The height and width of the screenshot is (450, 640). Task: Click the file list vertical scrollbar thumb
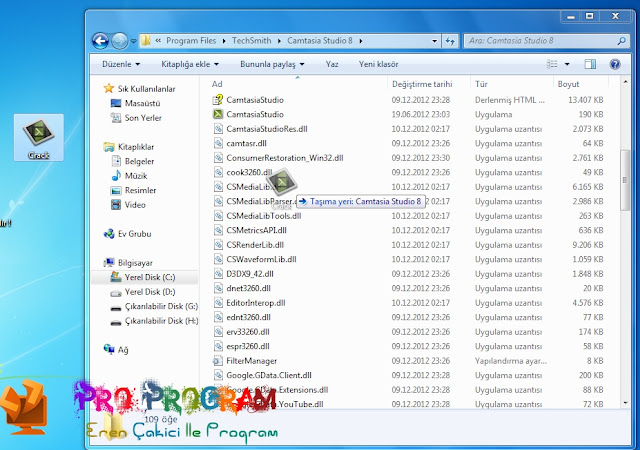(625, 180)
